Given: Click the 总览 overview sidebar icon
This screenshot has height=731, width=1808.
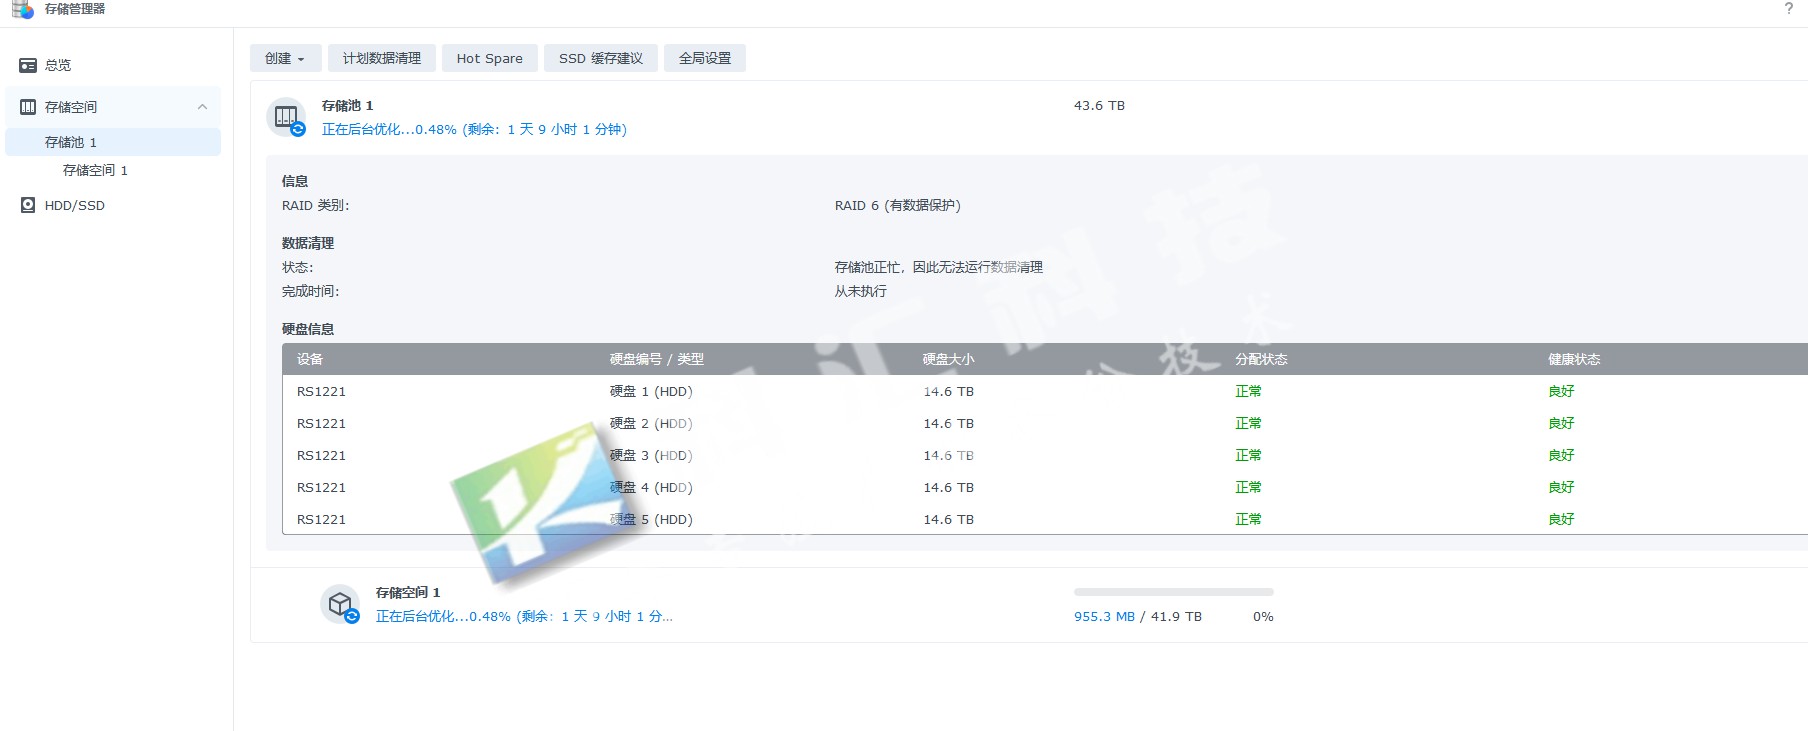Looking at the screenshot, I should pos(28,65).
